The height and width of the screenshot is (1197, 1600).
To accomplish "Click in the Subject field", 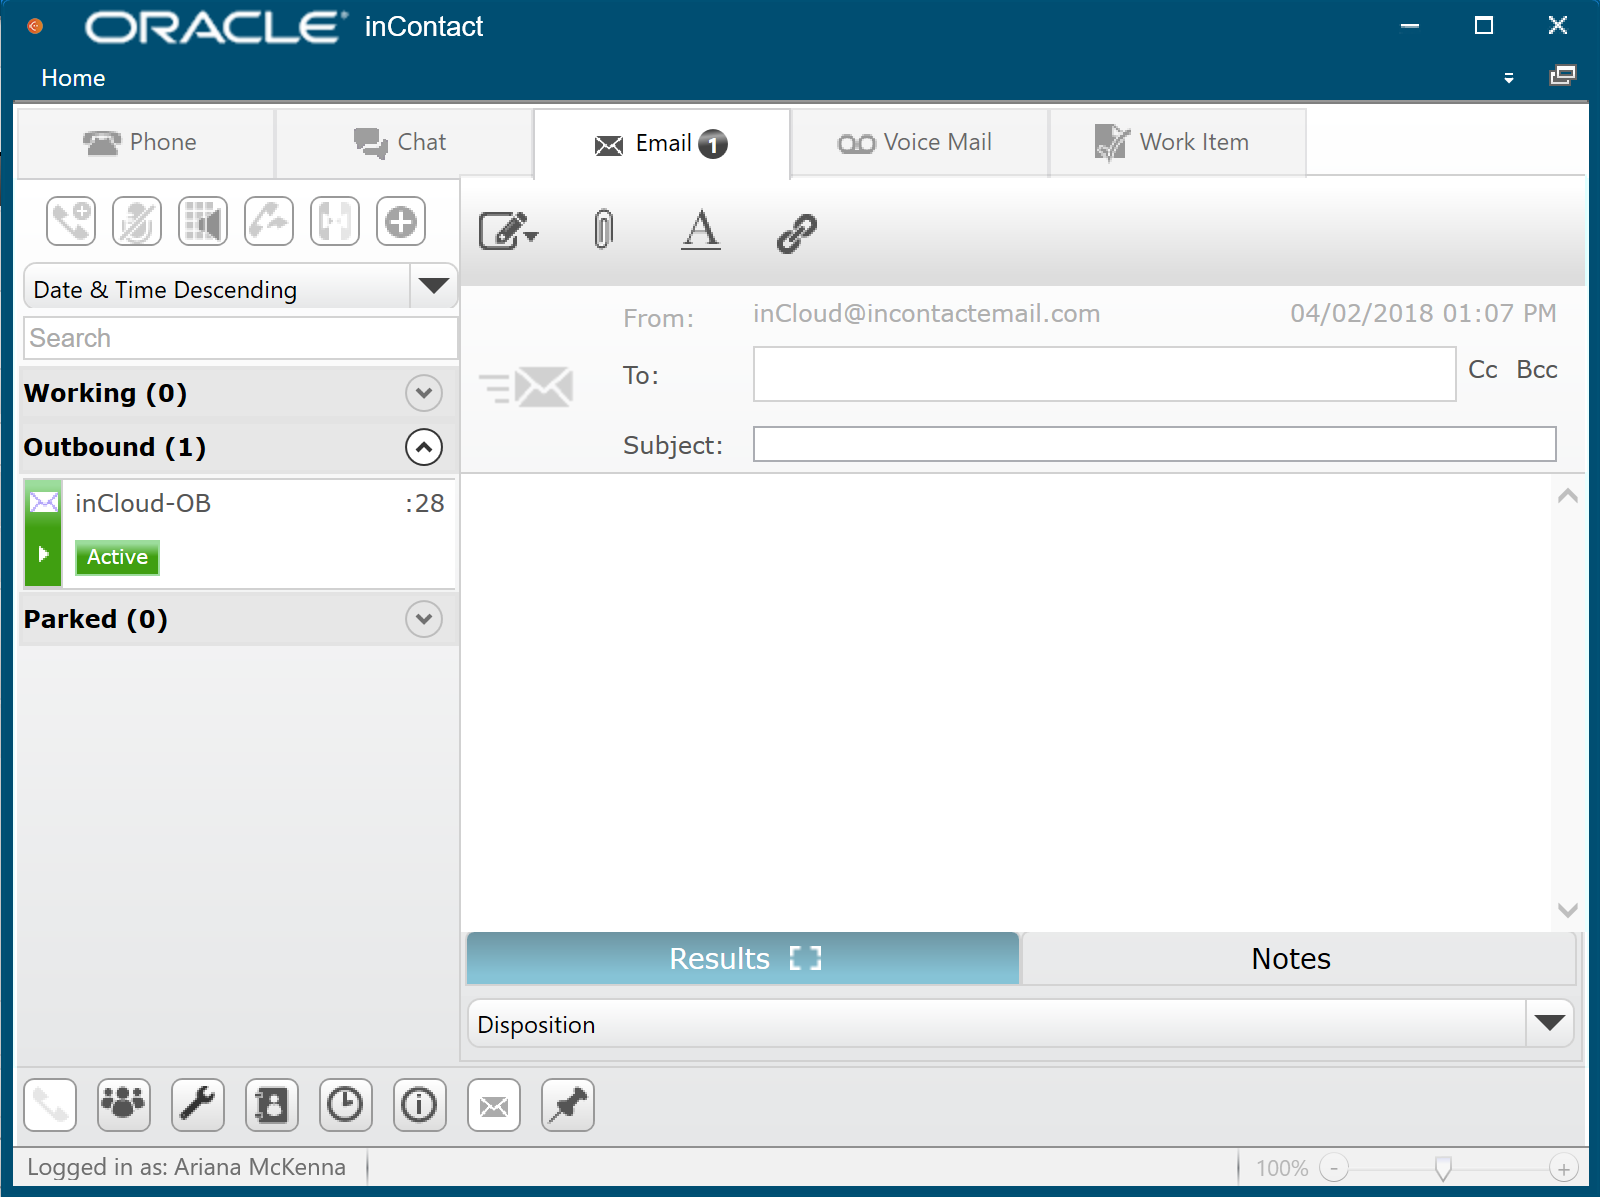I will (x=1154, y=444).
